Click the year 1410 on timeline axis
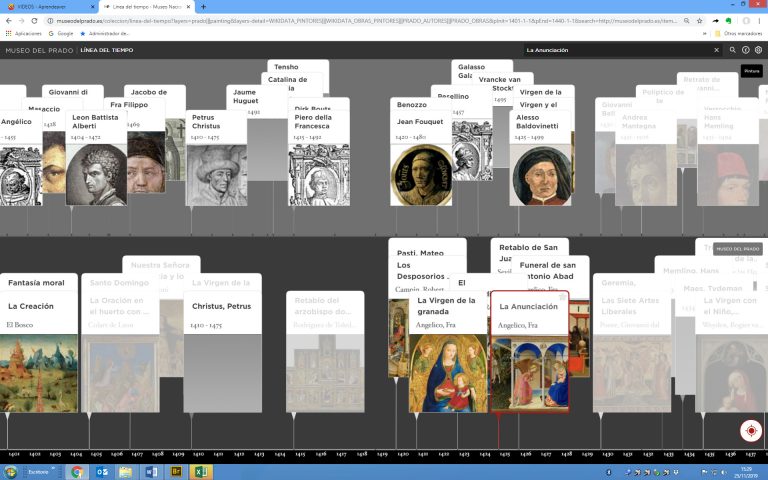This screenshot has height=480, width=768. 198,454
